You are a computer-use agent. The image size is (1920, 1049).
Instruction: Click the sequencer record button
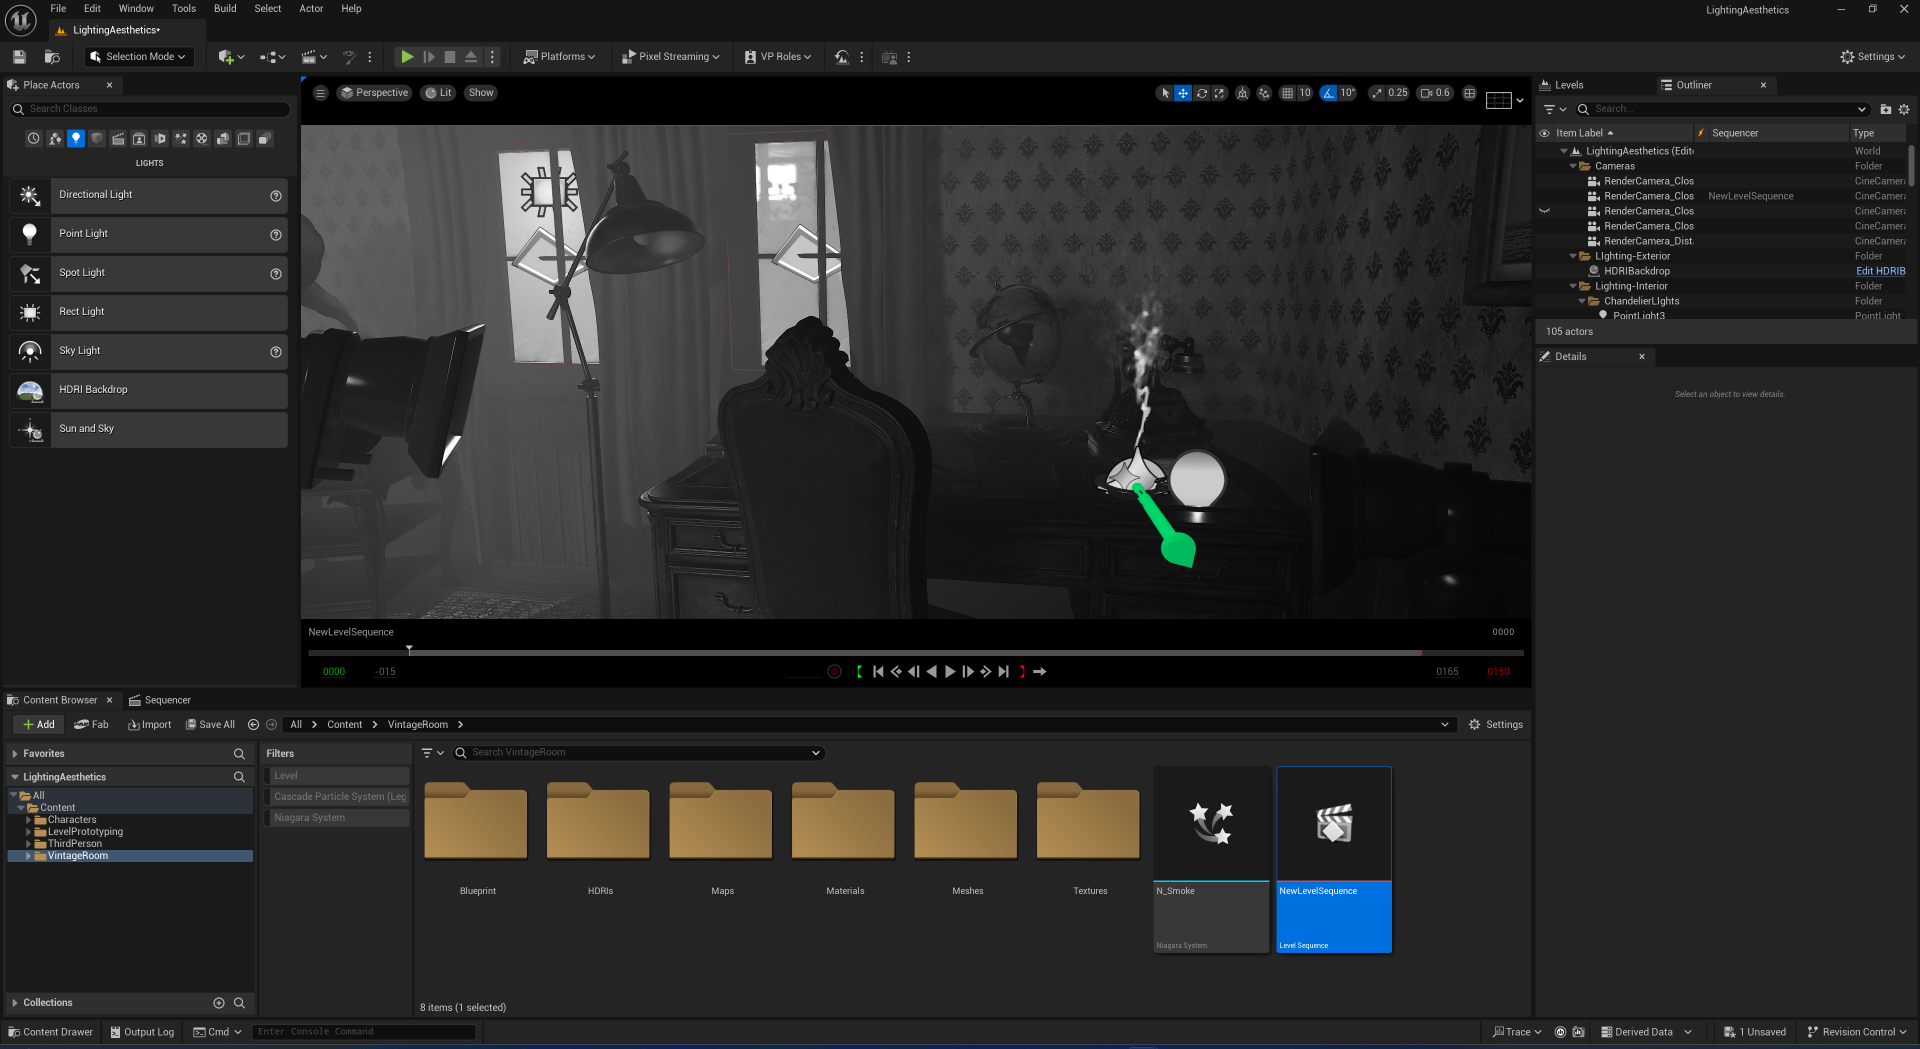(x=834, y=672)
